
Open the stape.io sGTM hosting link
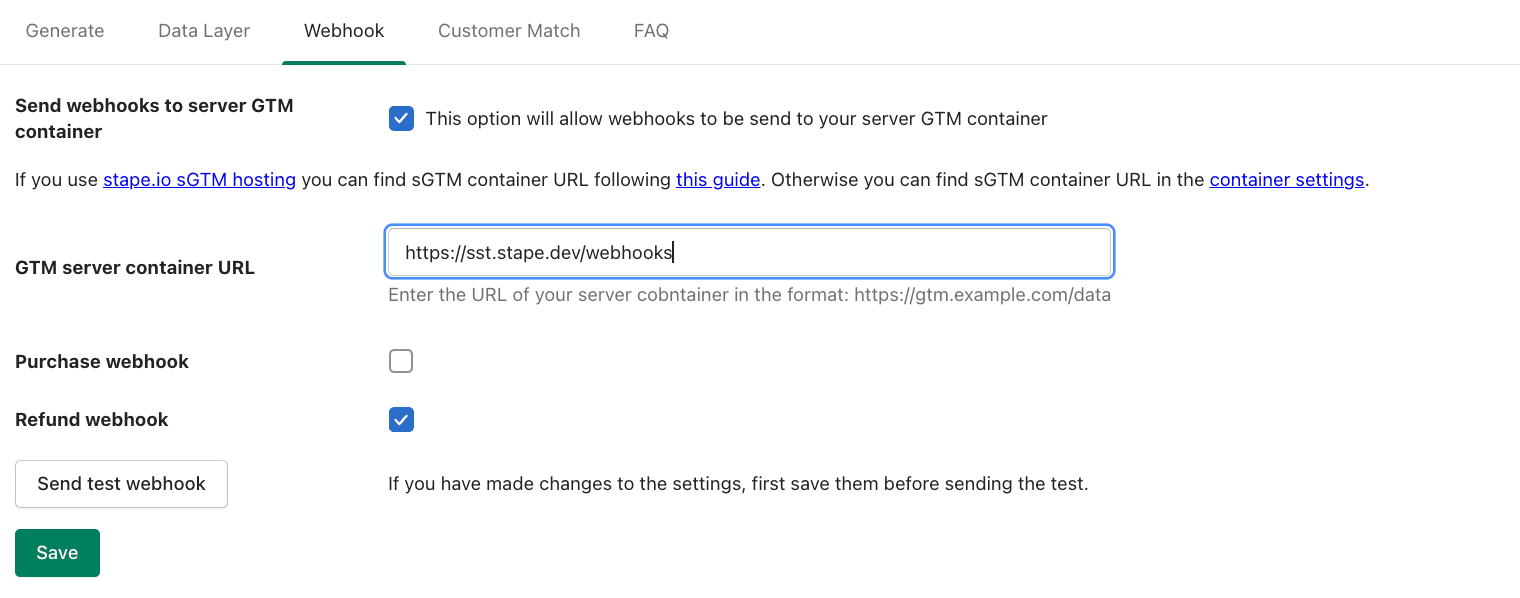pyautogui.click(x=199, y=179)
